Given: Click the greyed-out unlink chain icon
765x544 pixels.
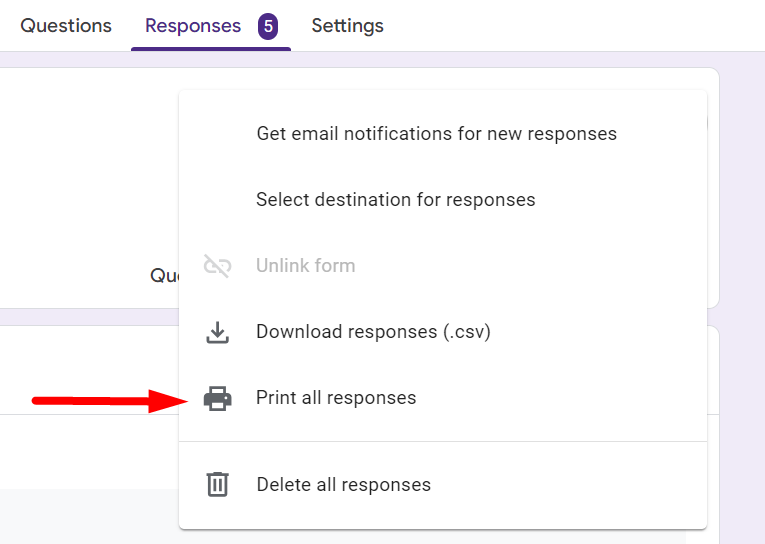Looking at the screenshot, I should [217, 266].
